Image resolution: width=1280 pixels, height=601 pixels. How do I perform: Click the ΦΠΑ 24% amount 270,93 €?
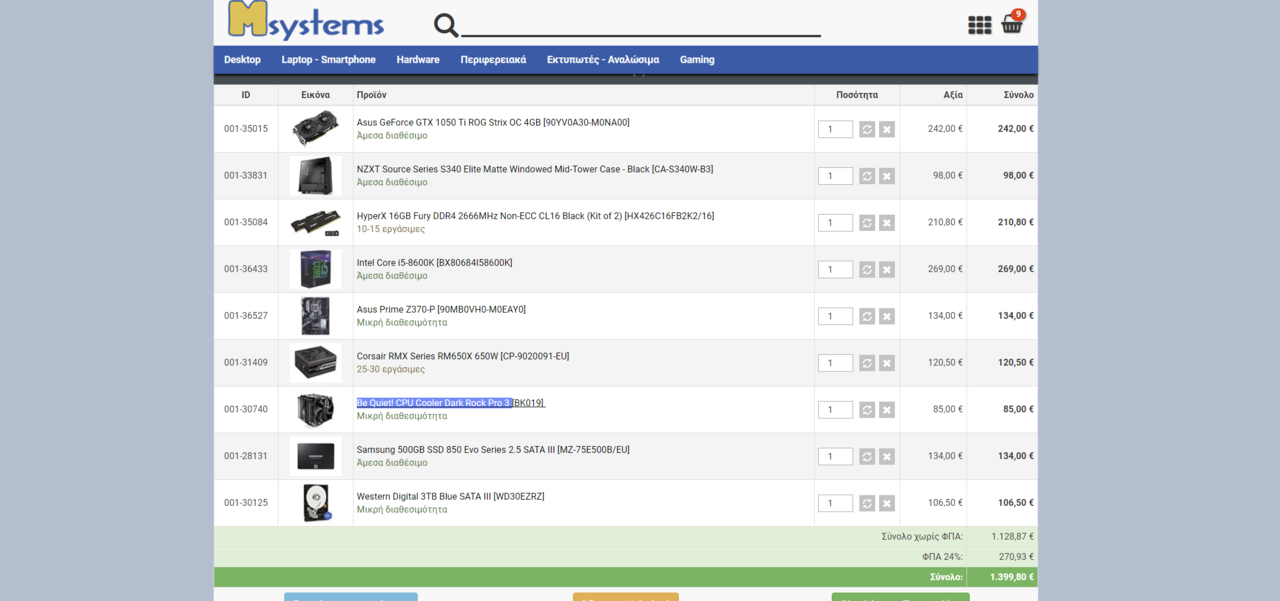[x=1016, y=557]
